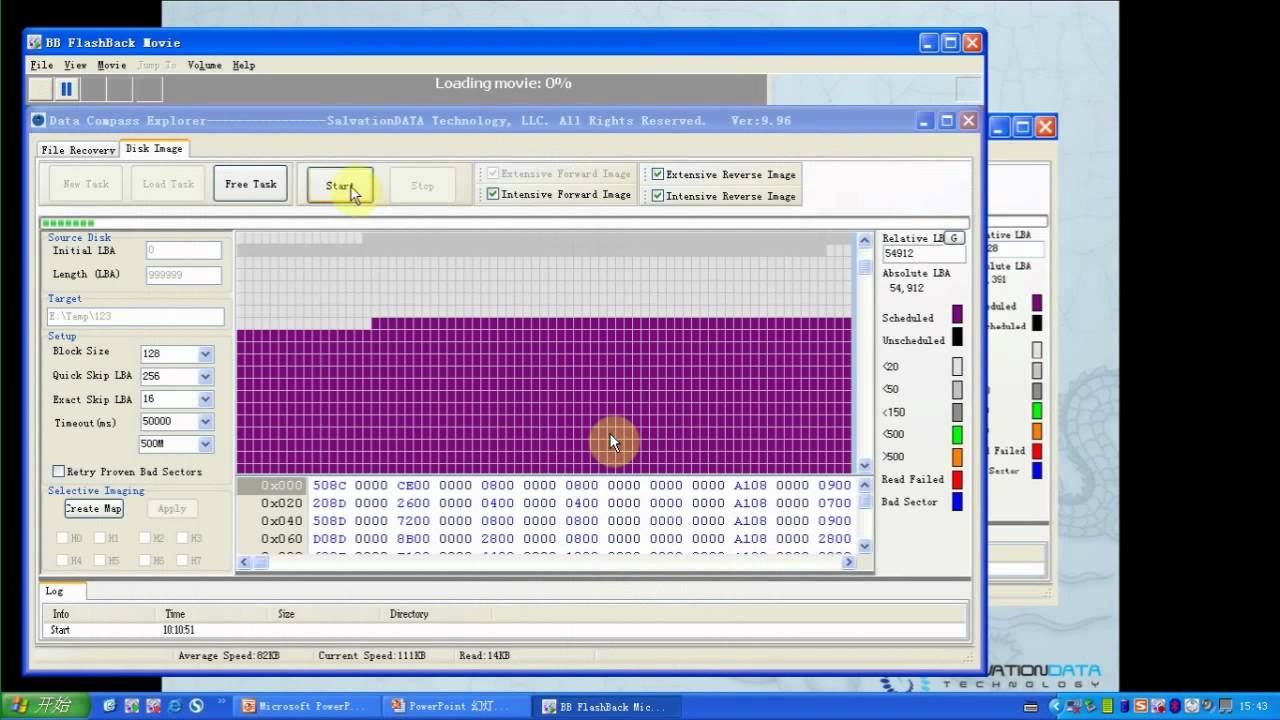Click the sector map down scroll arrow
Image resolution: width=1280 pixels, height=720 pixels.
click(x=865, y=465)
